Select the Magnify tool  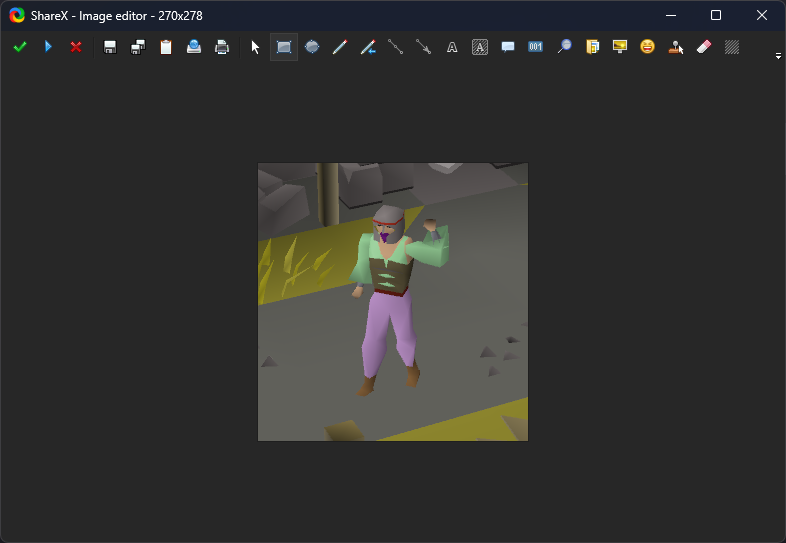(564, 47)
